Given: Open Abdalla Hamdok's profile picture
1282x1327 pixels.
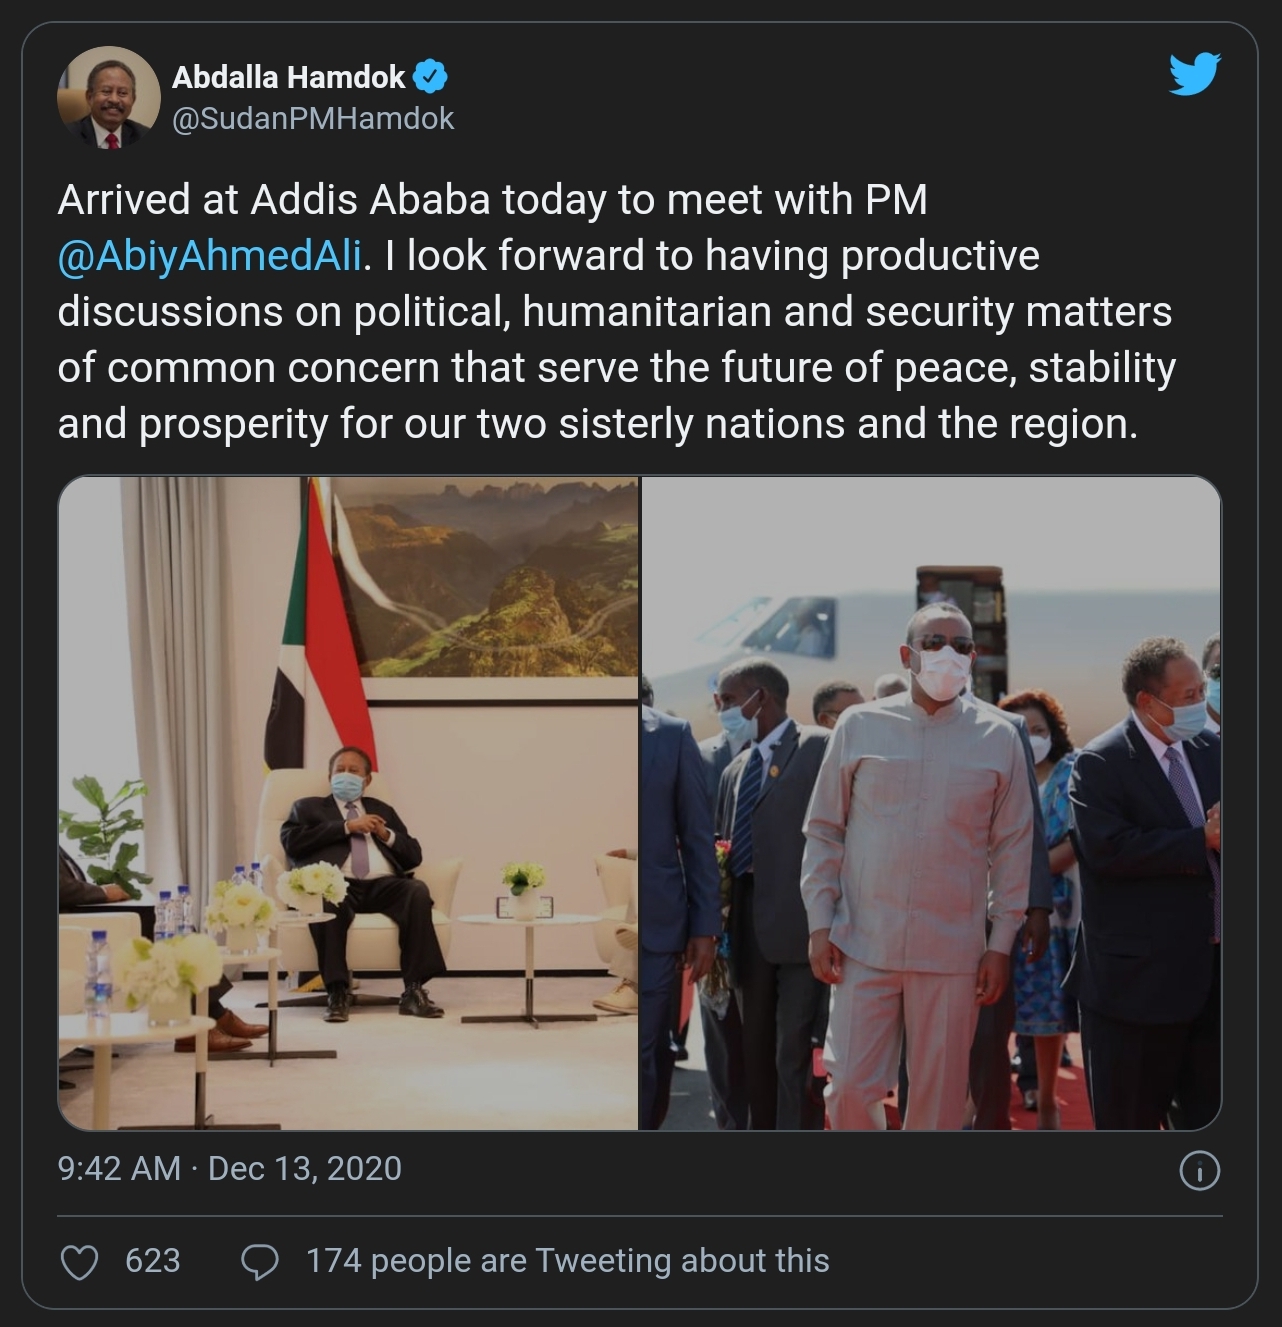Looking at the screenshot, I should 109,97.
